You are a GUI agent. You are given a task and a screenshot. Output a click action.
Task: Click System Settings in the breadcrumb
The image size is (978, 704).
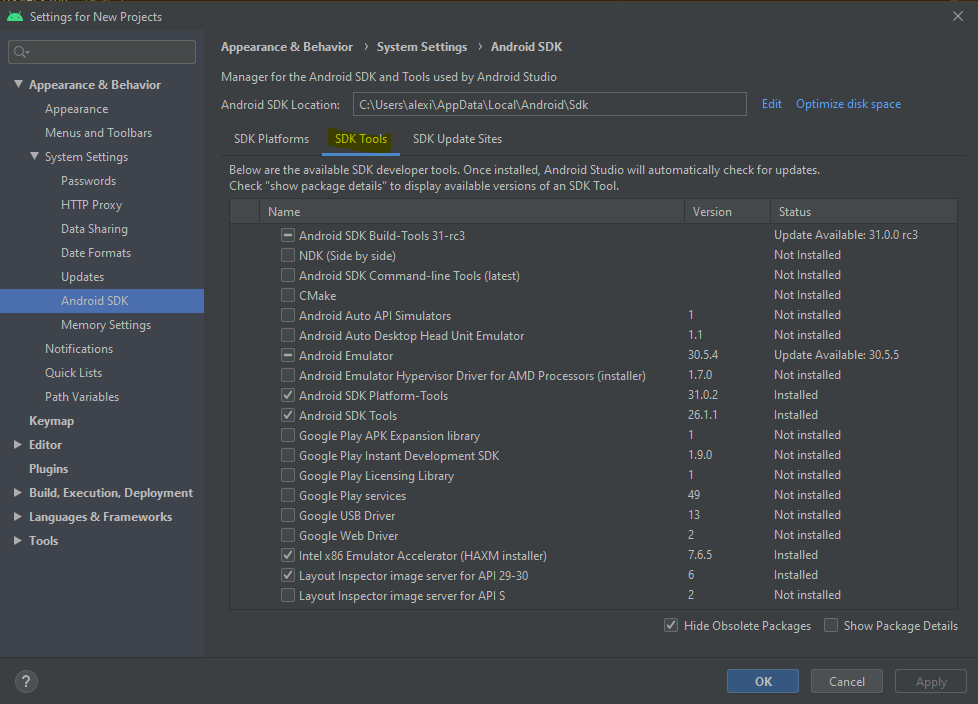(x=422, y=47)
